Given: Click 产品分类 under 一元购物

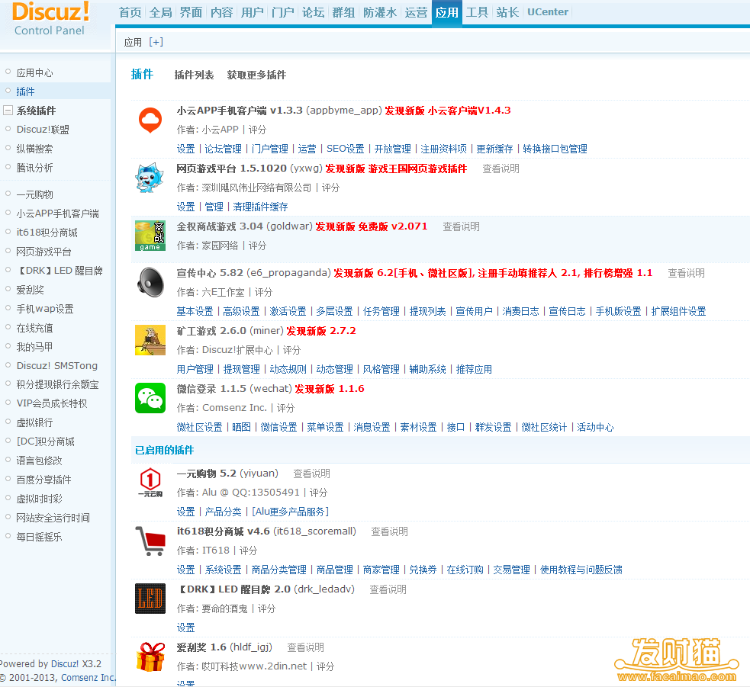Looking at the screenshot, I should tap(223, 511).
